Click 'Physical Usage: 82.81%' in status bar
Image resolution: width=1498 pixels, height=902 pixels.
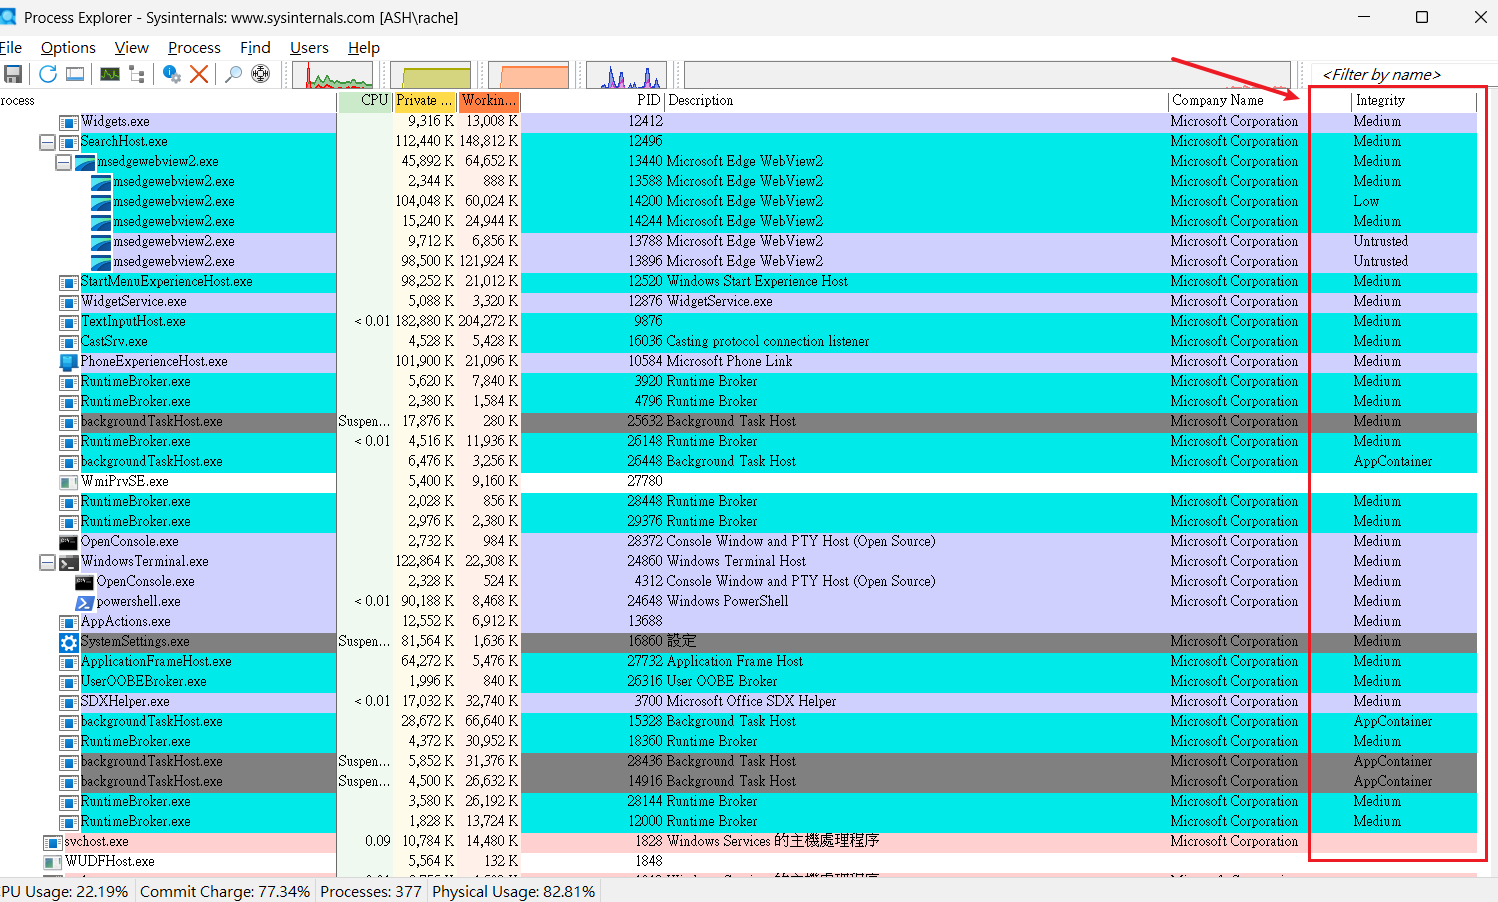pyautogui.click(x=514, y=891)
